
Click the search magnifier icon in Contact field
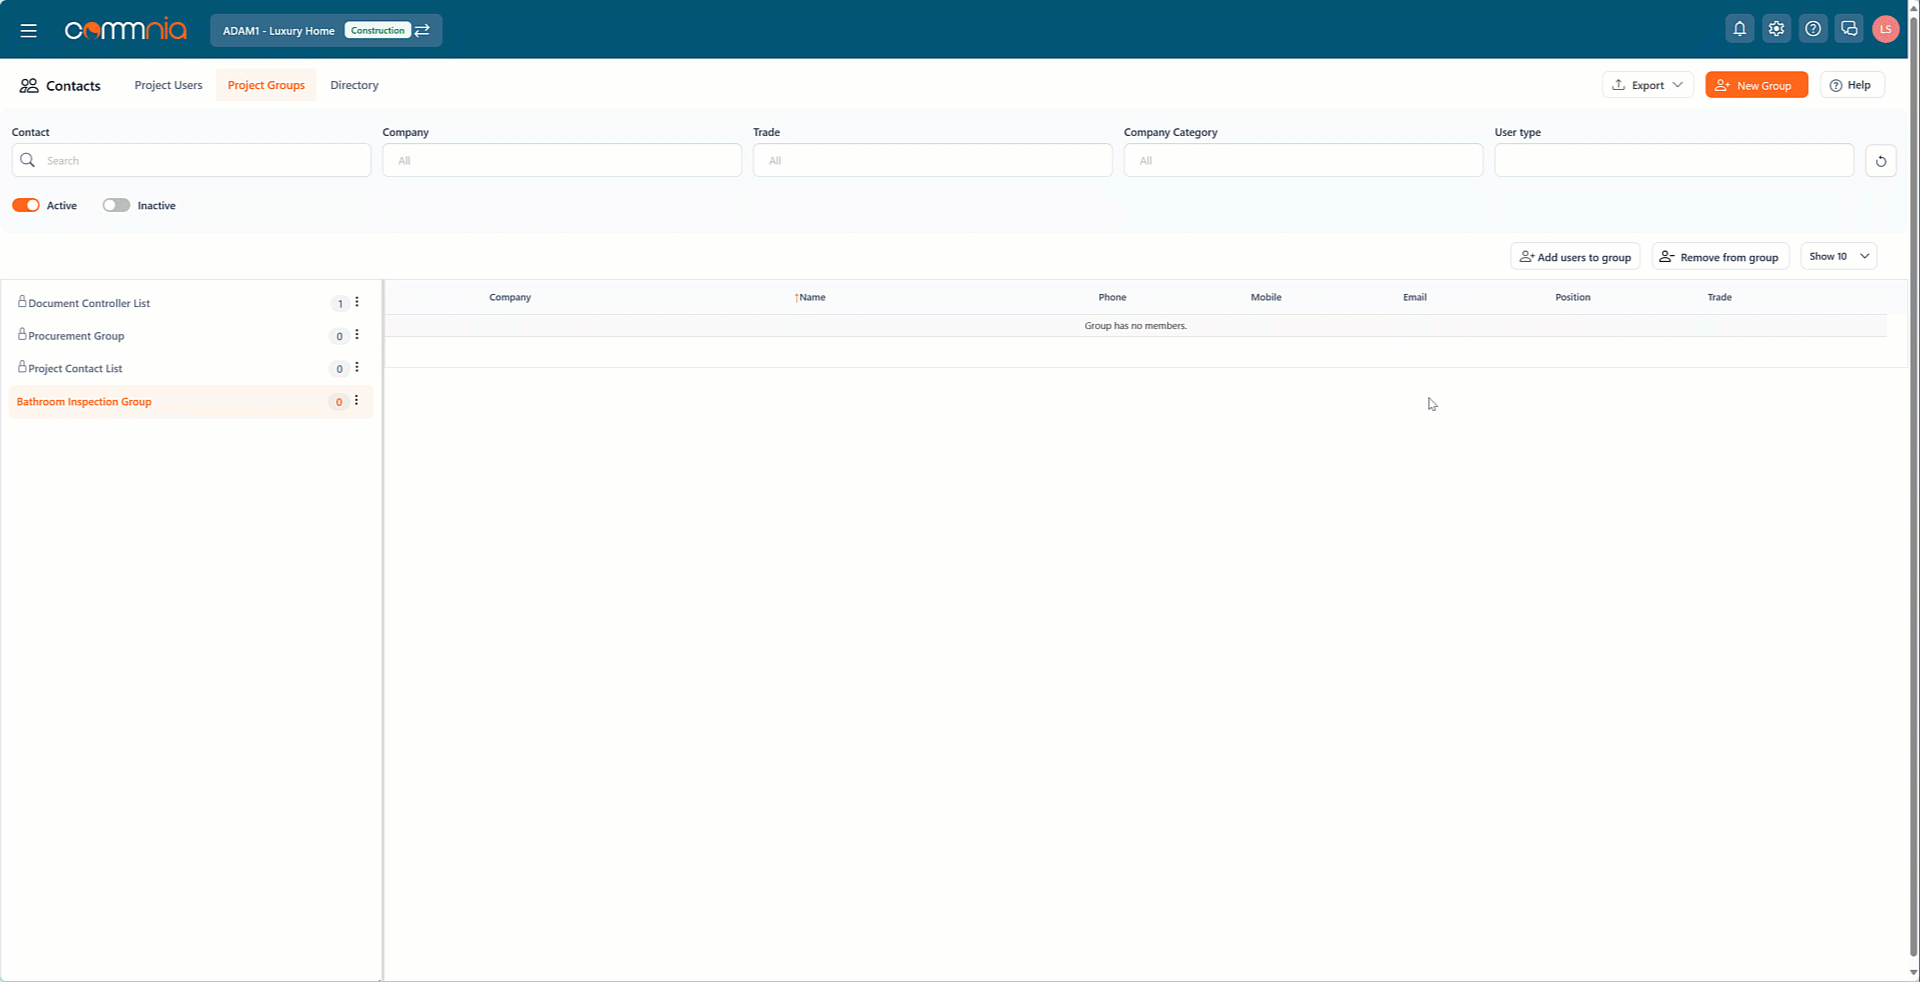click(x=28, y=160)
